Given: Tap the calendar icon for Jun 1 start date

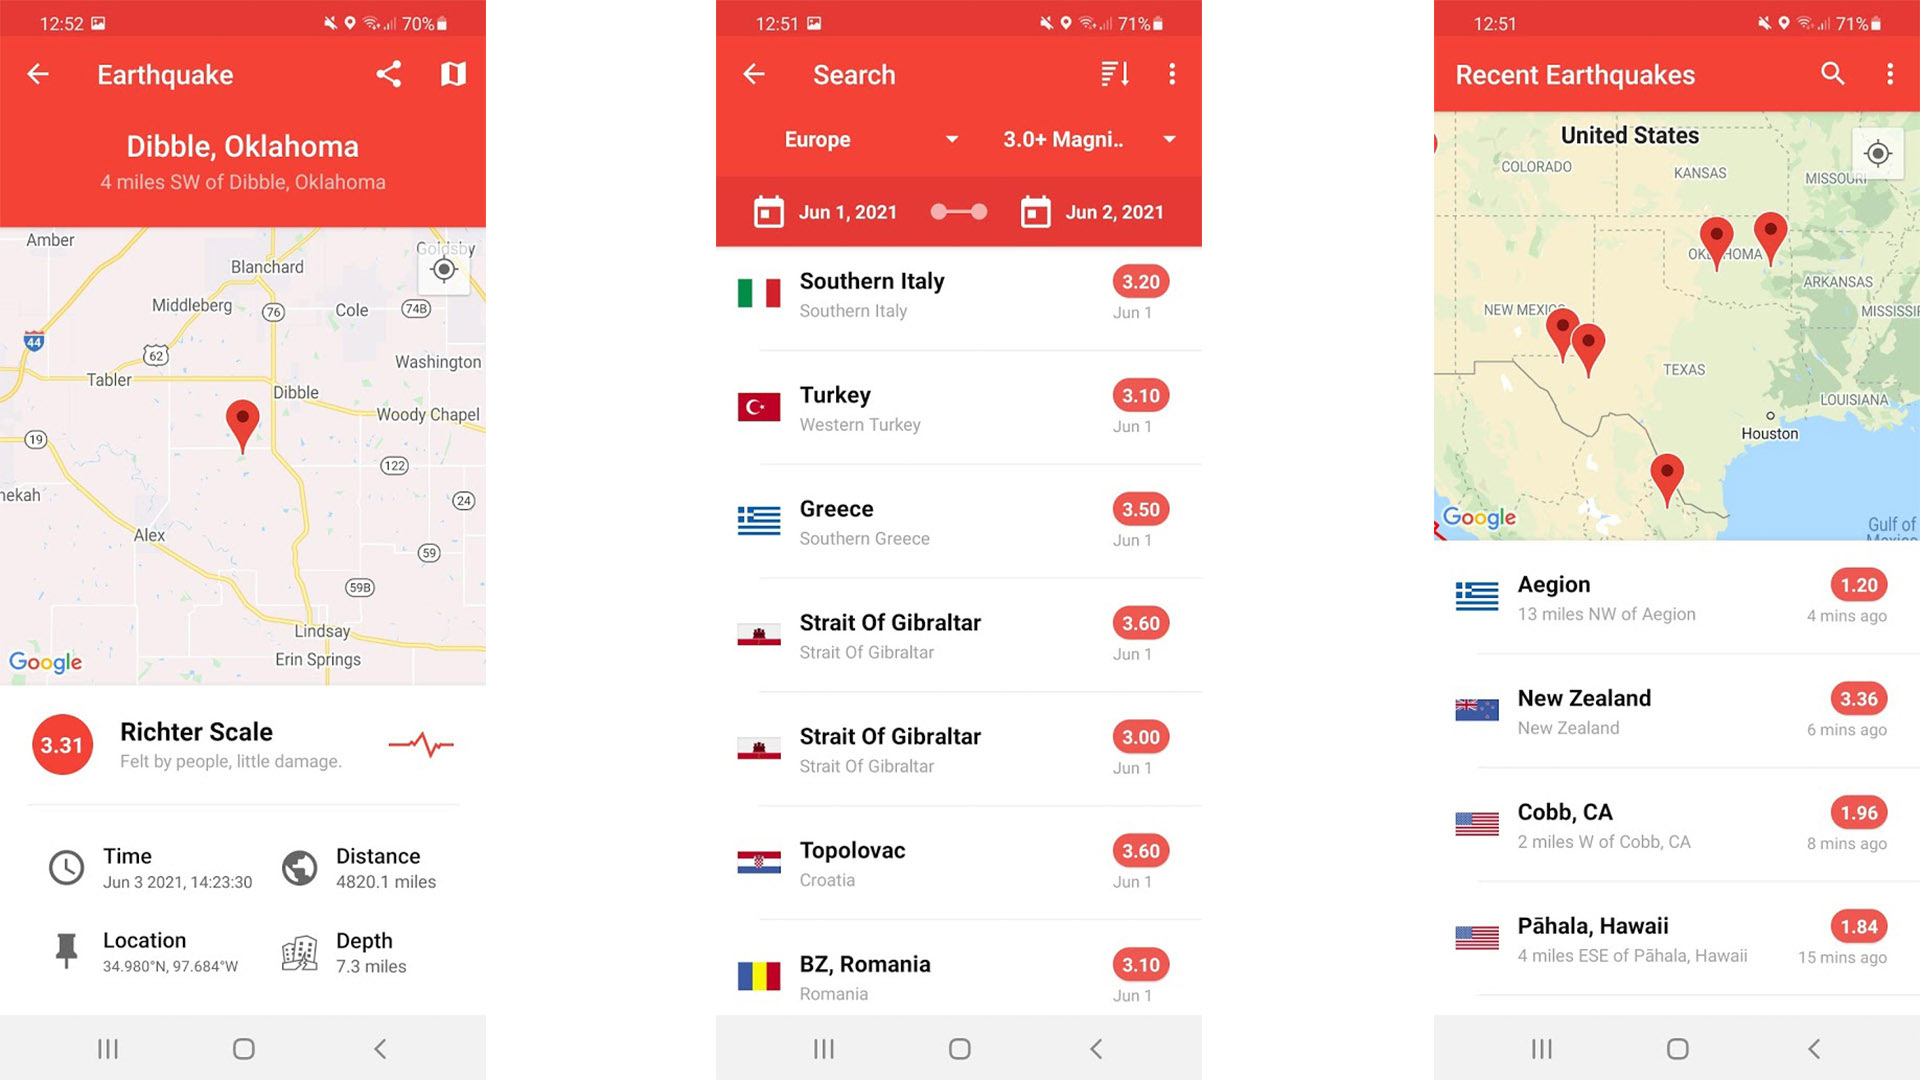Looking at the screenshot, I should tap(771, 211).
